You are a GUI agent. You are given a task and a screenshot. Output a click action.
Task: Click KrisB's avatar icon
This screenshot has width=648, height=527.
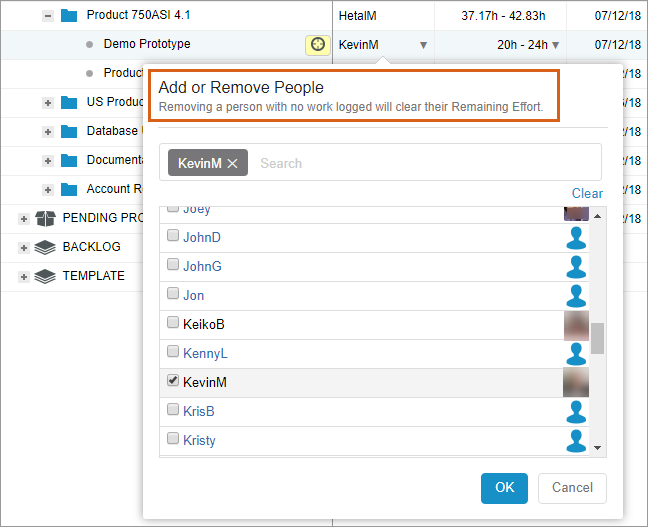(576, 412)
